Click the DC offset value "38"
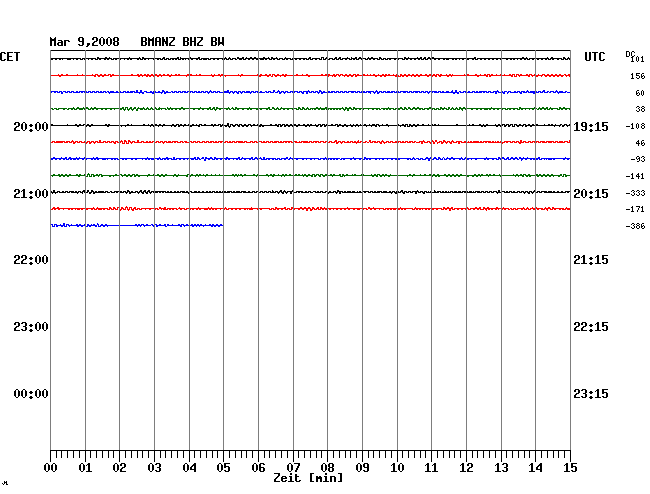This screenshot has height=494, width=650. pyautogui.click(x=640, y=109)
